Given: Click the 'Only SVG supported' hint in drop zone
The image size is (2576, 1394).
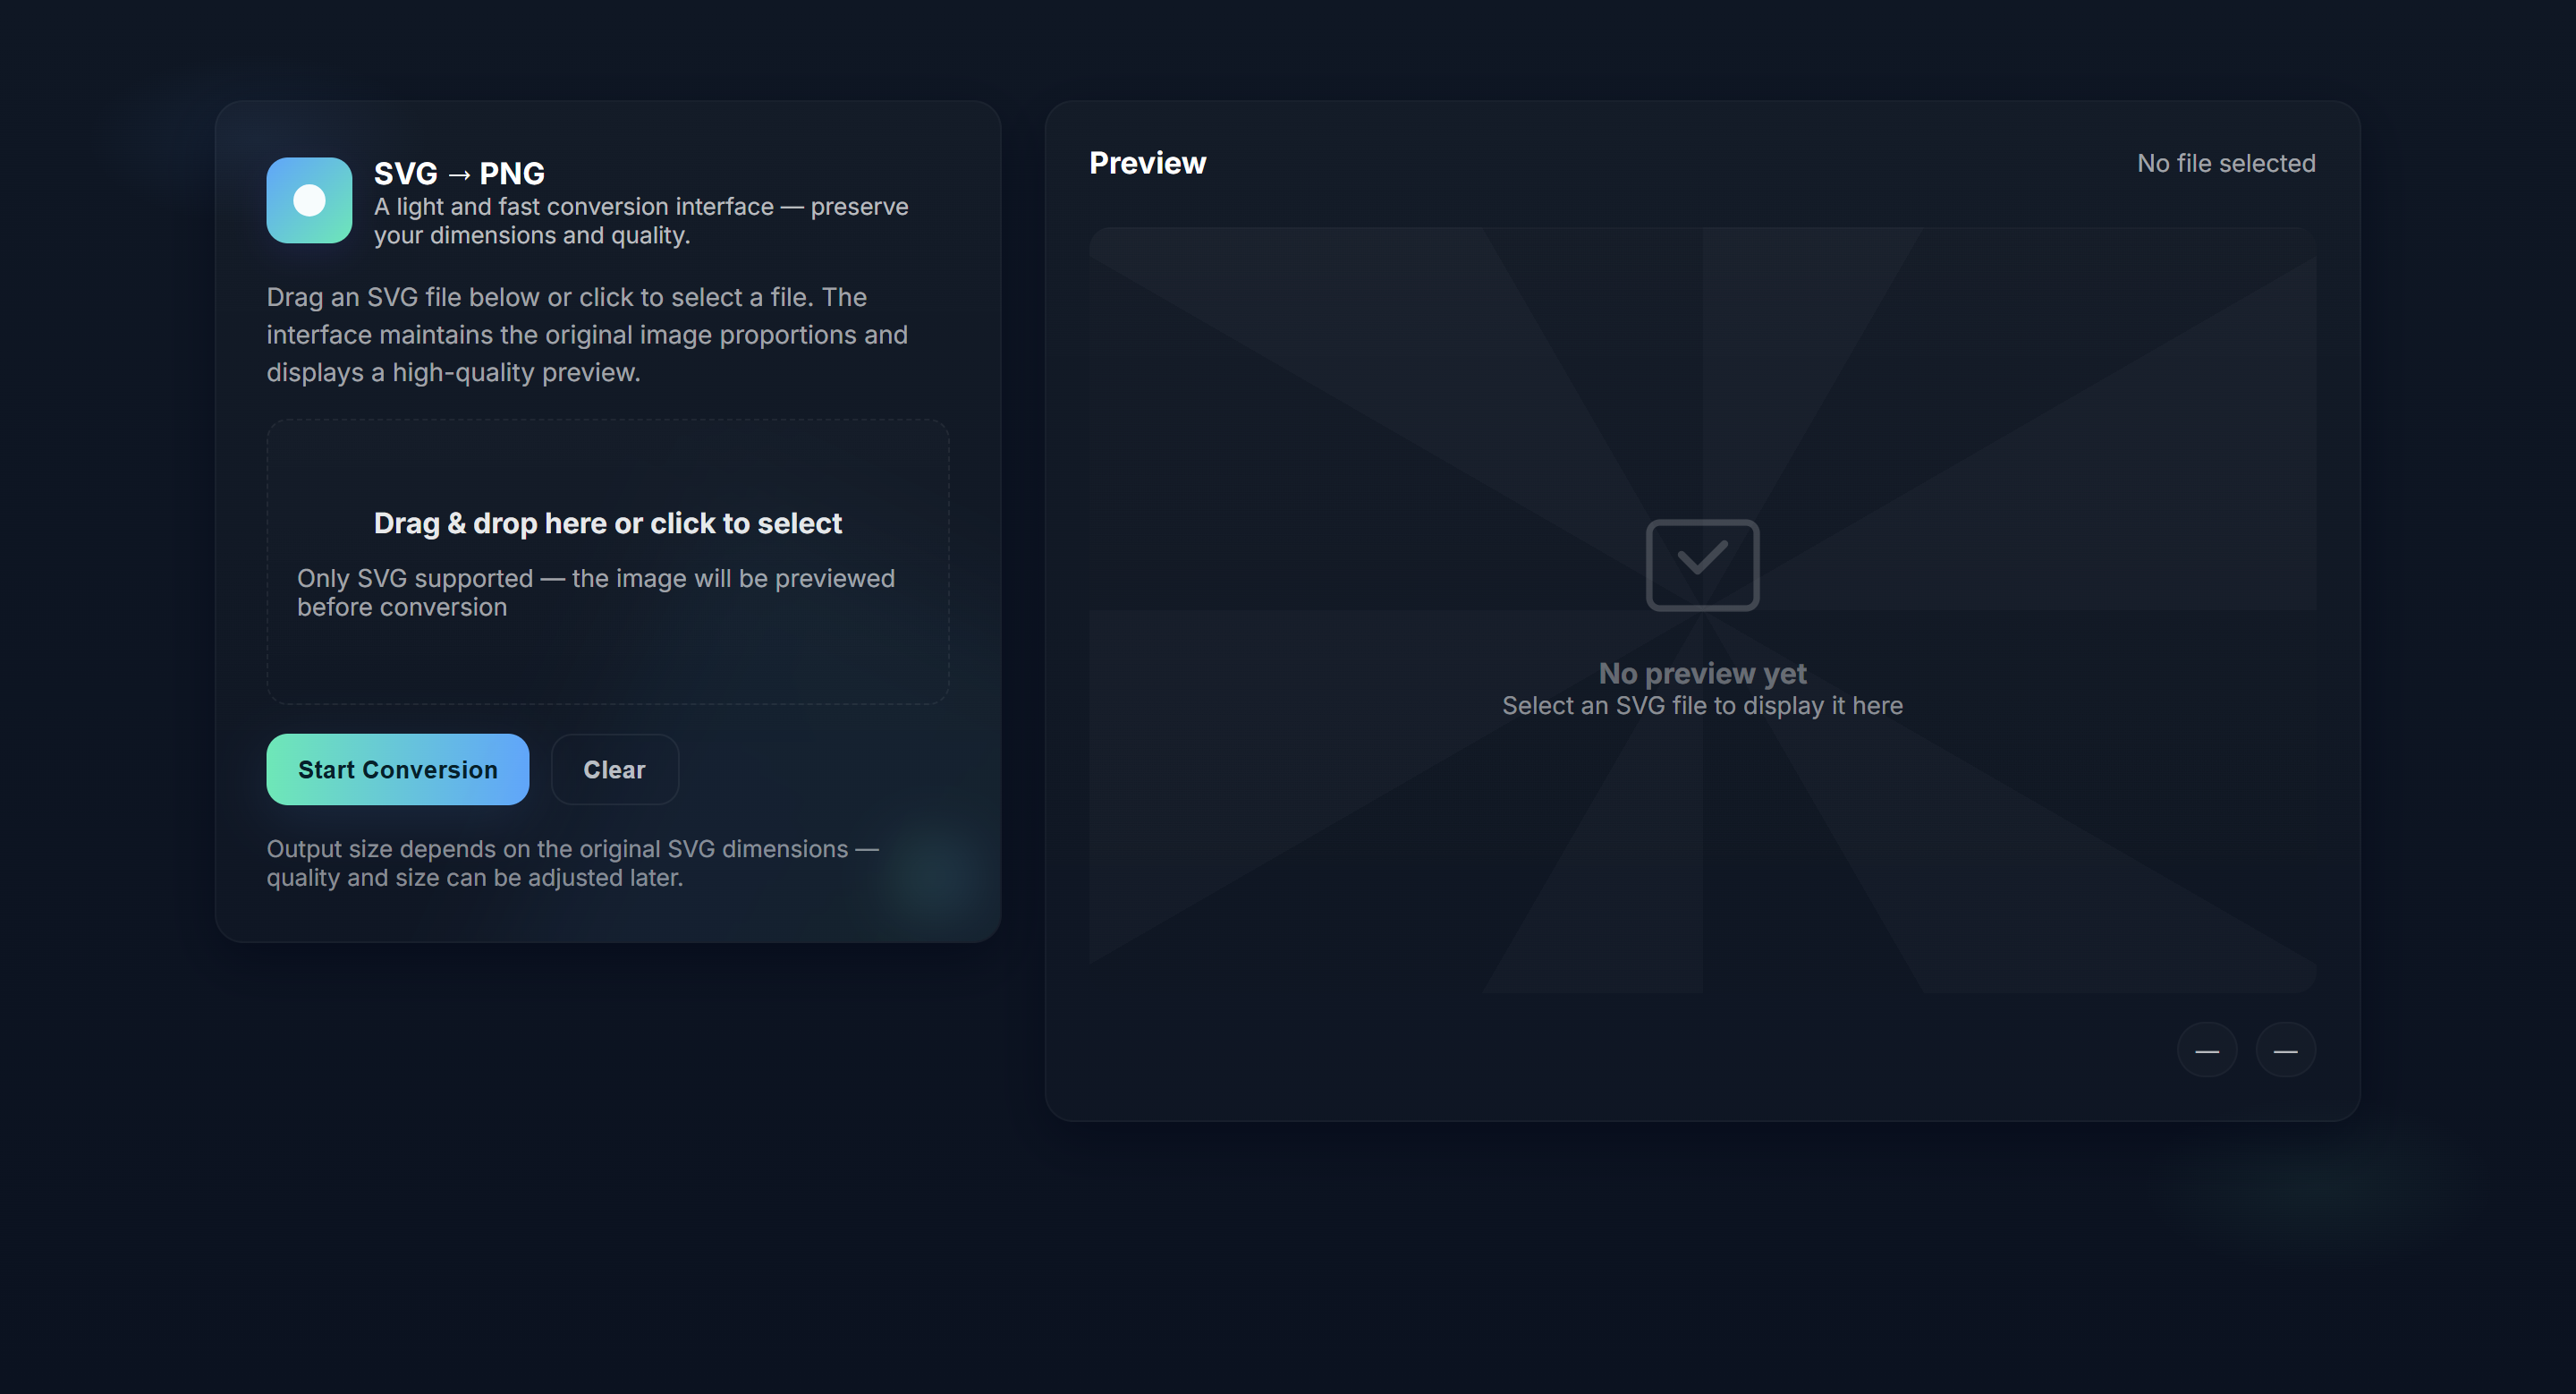Looking at the screenshot, I should pos(596,592).
